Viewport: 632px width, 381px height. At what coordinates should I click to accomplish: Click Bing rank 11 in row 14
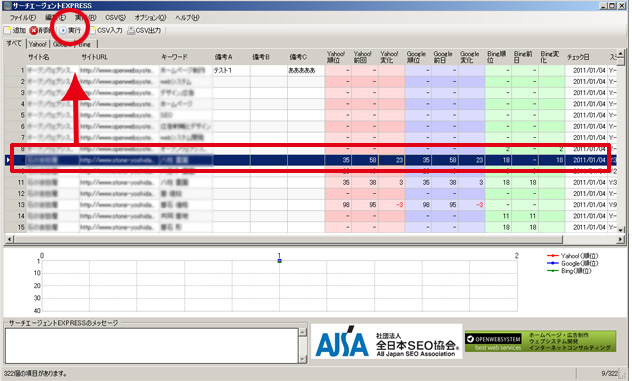point(498,216)
